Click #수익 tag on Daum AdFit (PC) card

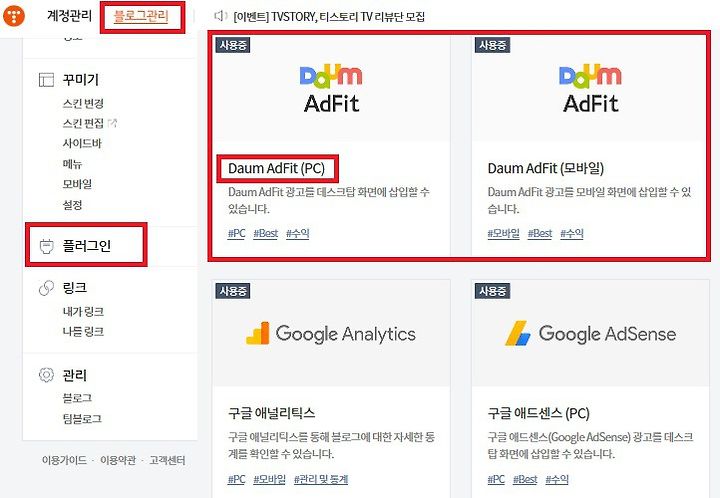click(x=298, y=234)
